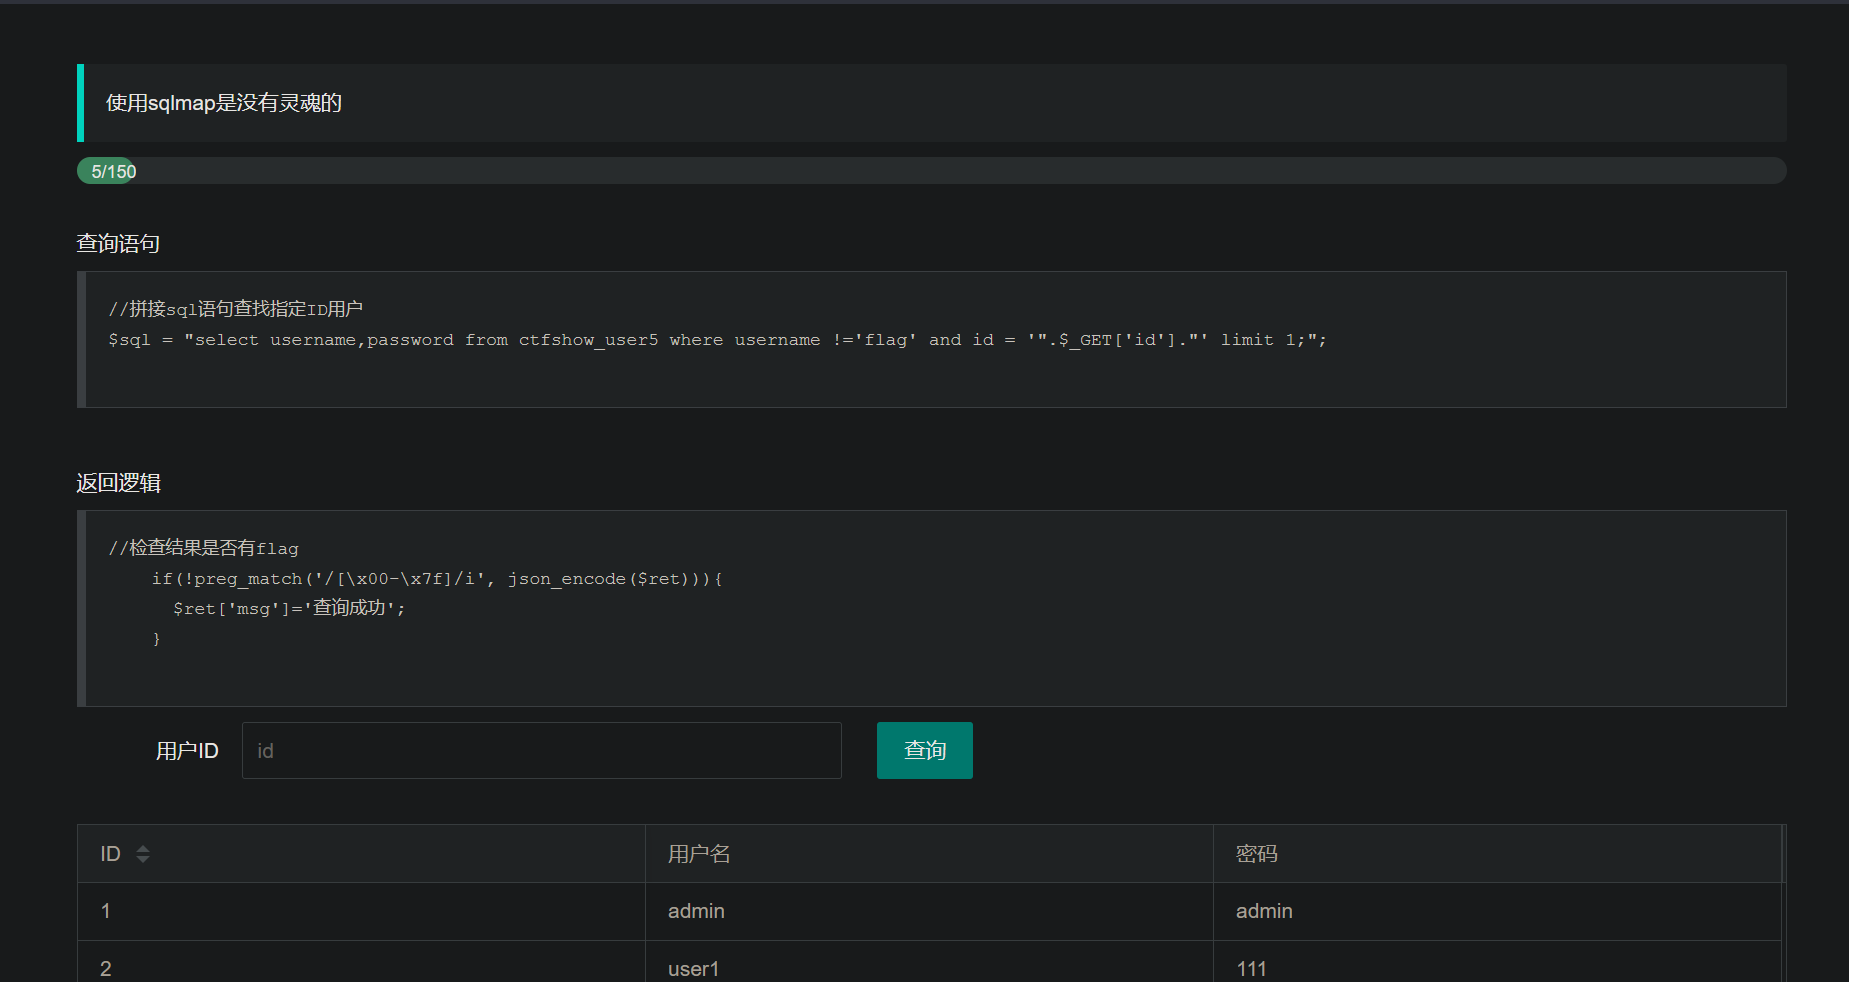The height and width of the screenshot is (982, 1849).
Task: Click the 返回逻辑 heading
Action: click(118, 483)
